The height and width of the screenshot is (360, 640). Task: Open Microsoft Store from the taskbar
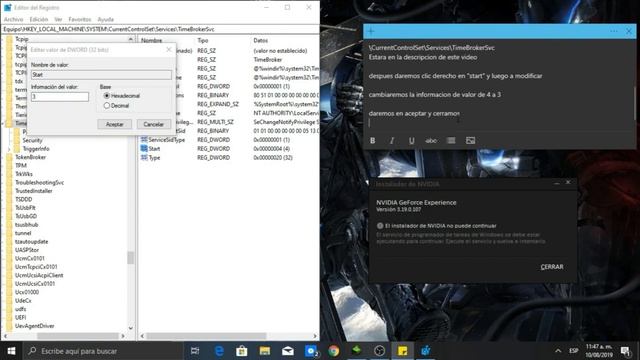[242, 351]
